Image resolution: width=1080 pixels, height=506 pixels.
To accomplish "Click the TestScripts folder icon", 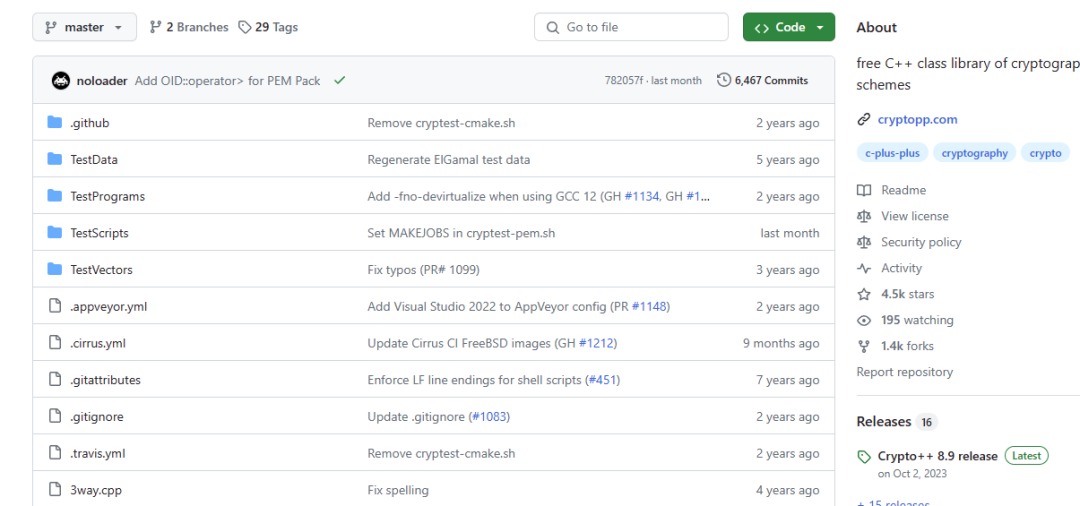I will coord(55,232).
